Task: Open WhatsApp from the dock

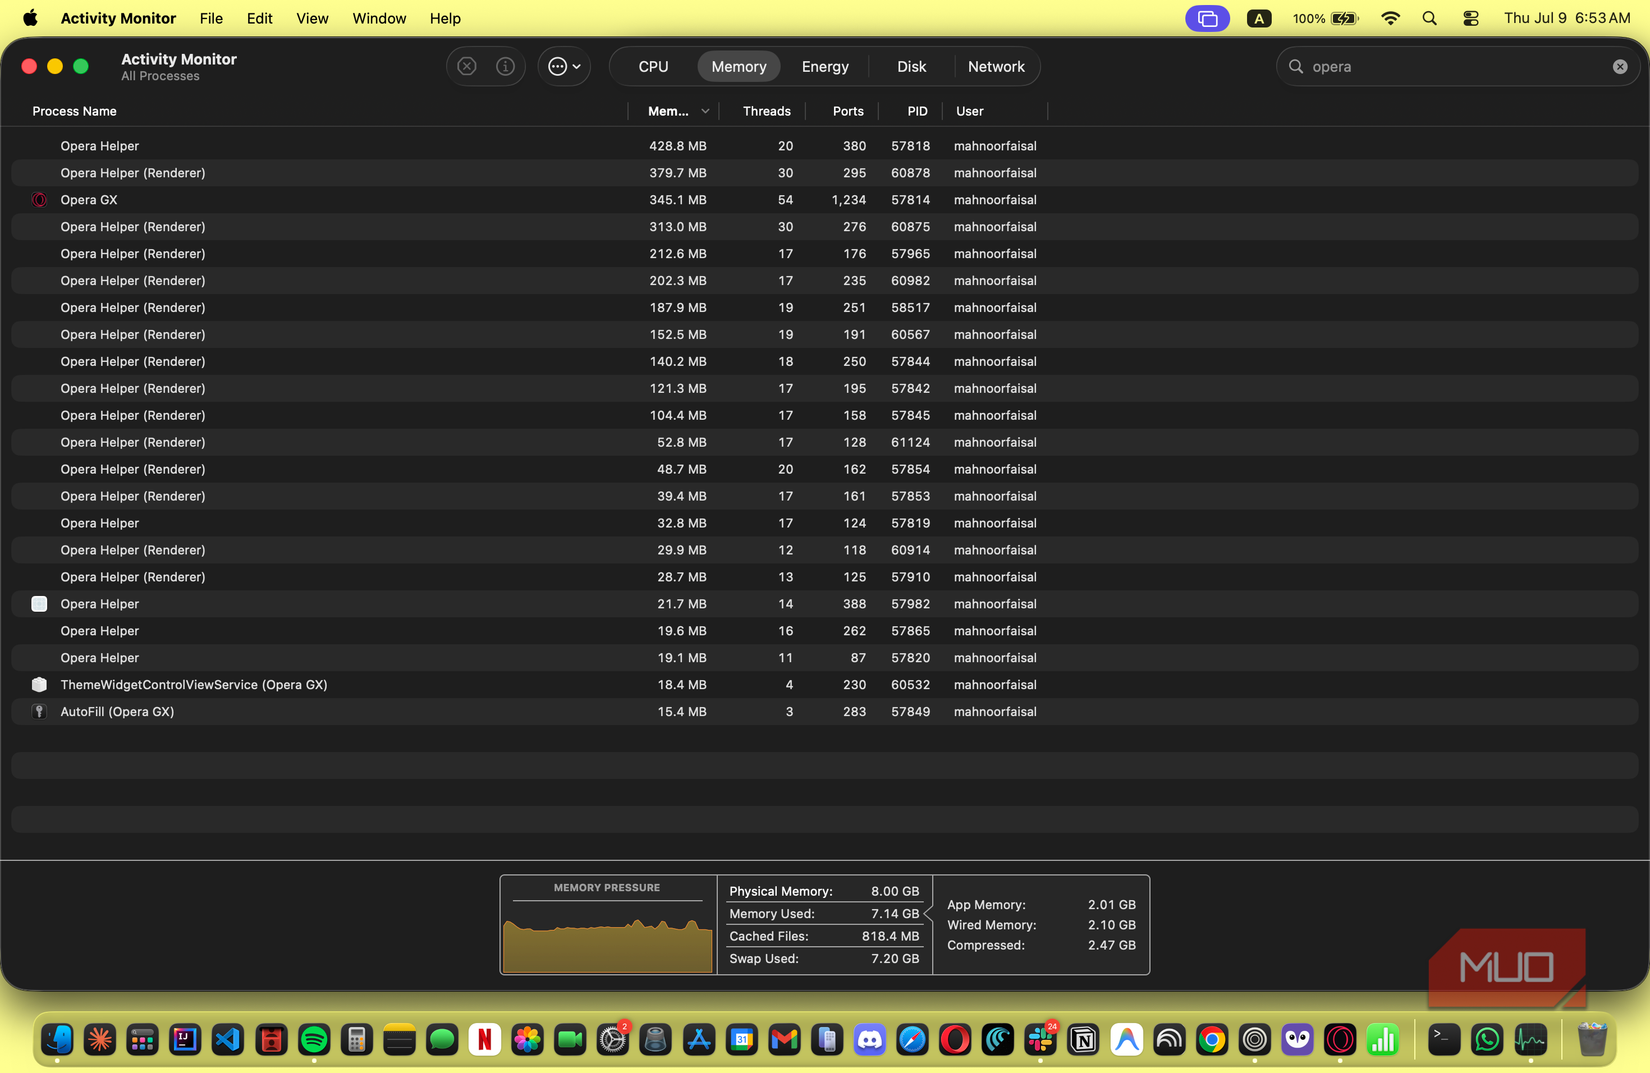Action: 1487,1040
